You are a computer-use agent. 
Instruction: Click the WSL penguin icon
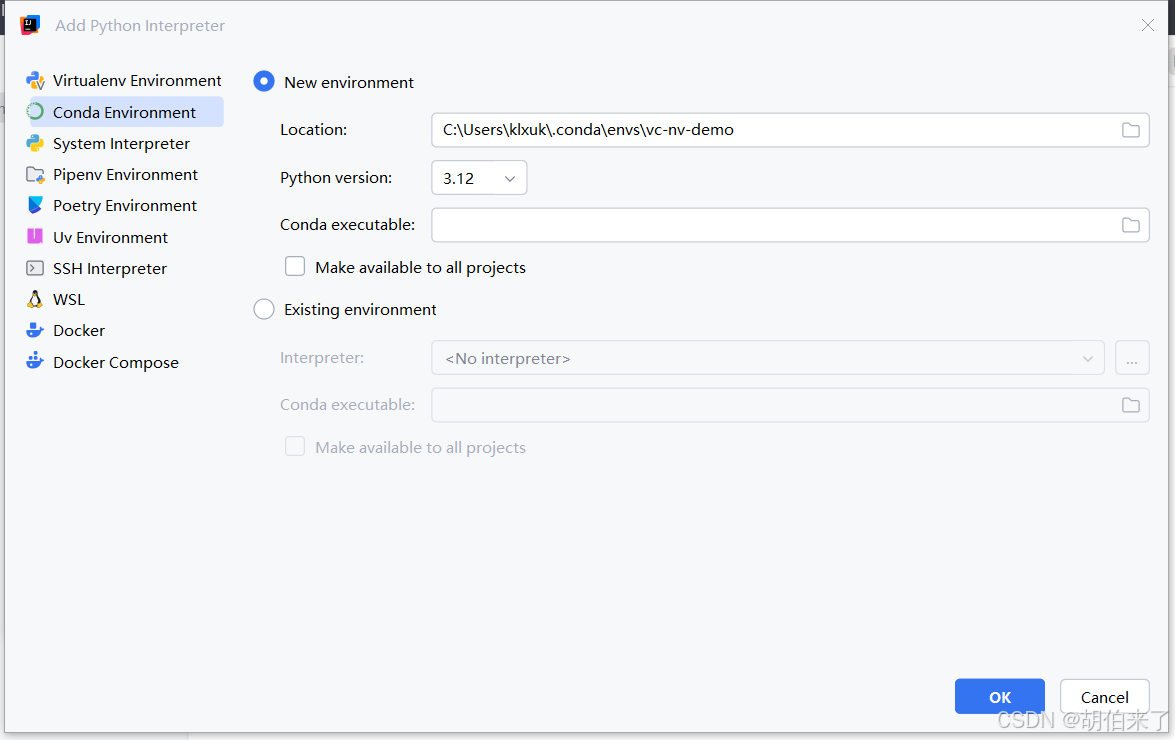click(35, 300)
